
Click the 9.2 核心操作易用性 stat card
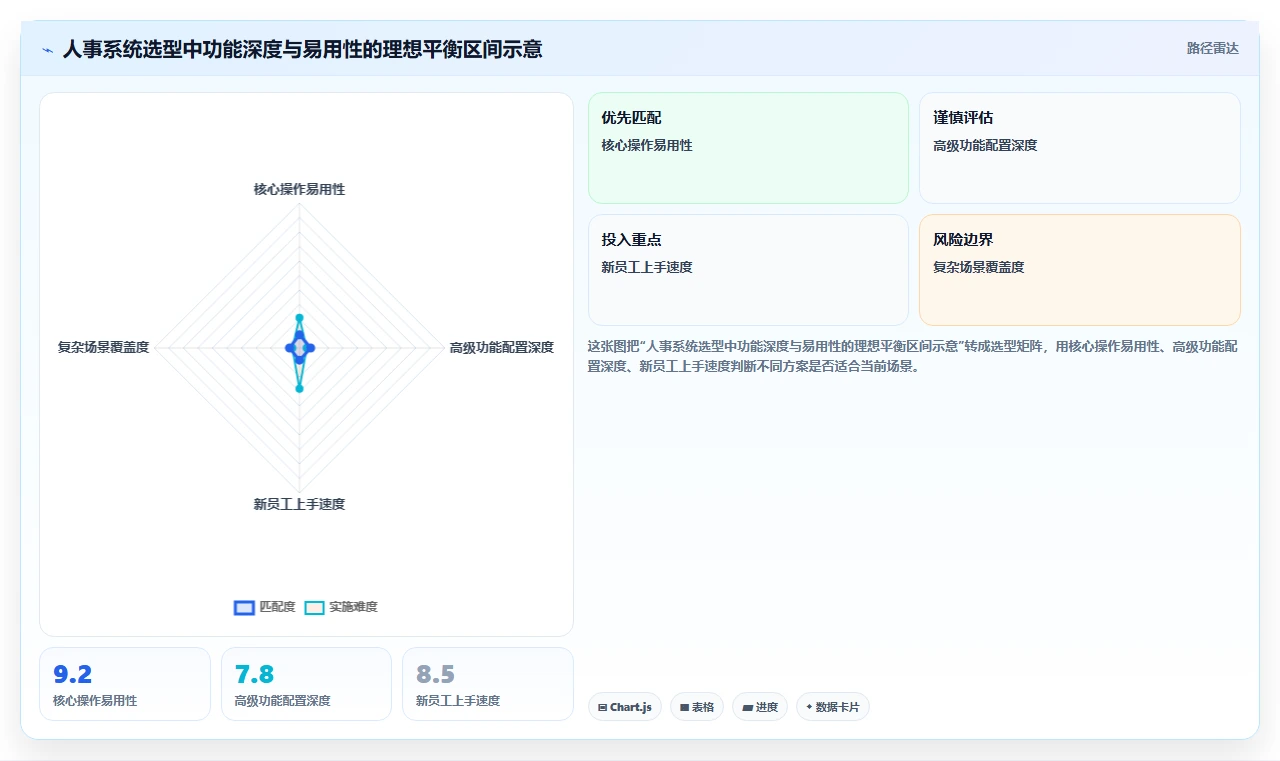125,684
